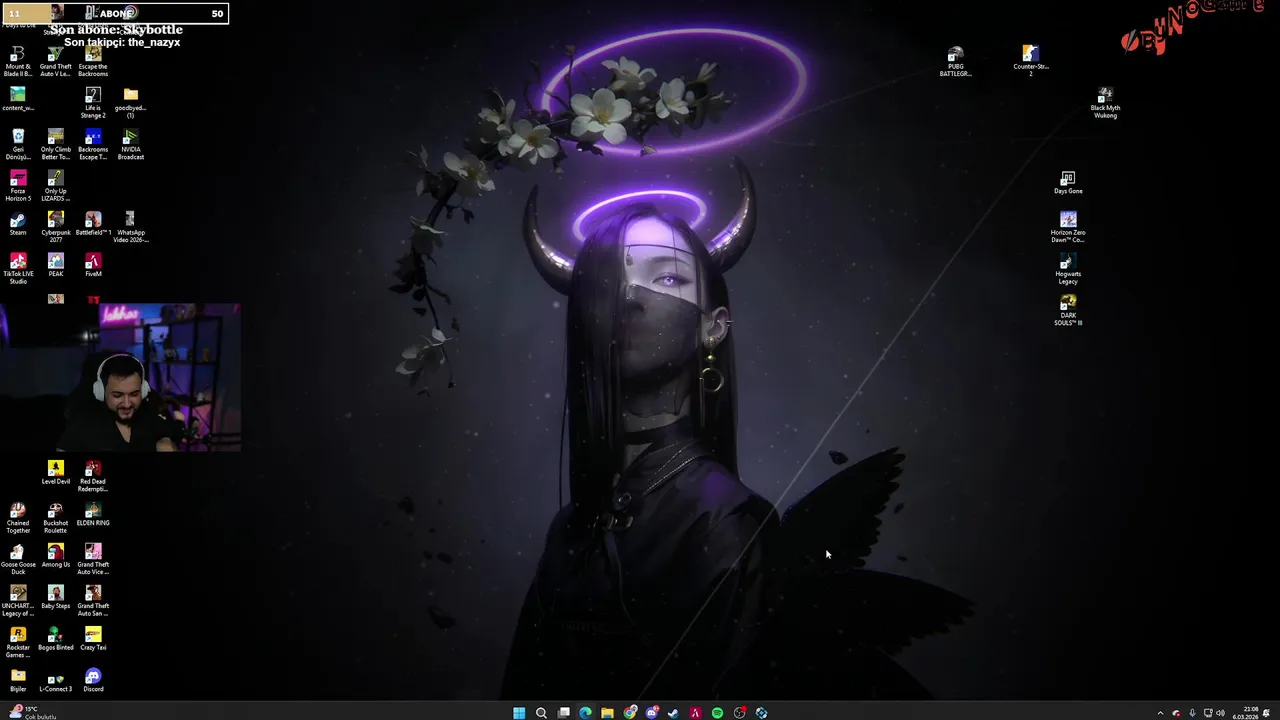Launch Only Up LIZARDS shortcut
Screen dimensions: 1280x720
click(56, 186)
